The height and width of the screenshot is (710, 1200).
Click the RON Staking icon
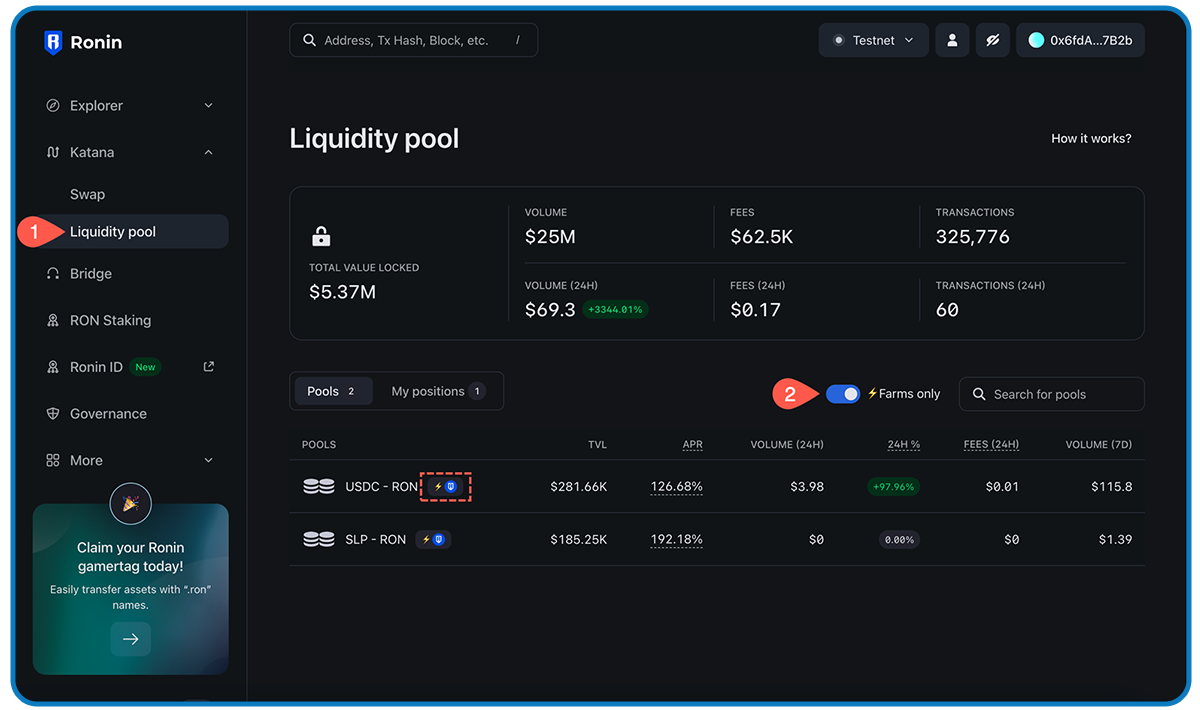coord(53,320)
